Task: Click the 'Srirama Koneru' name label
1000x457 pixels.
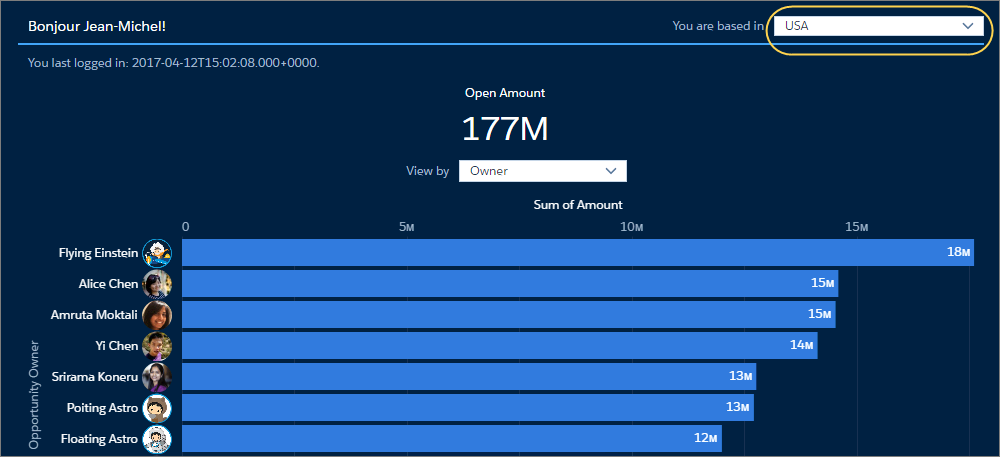Action: point(96,377)
